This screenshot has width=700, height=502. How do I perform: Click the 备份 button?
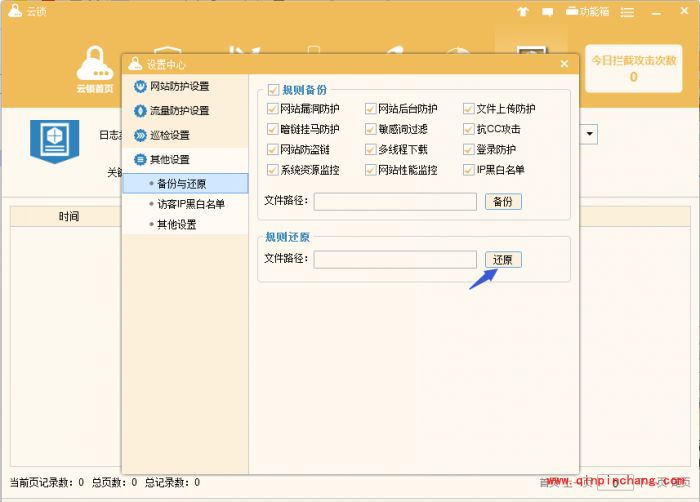point(503,201)
